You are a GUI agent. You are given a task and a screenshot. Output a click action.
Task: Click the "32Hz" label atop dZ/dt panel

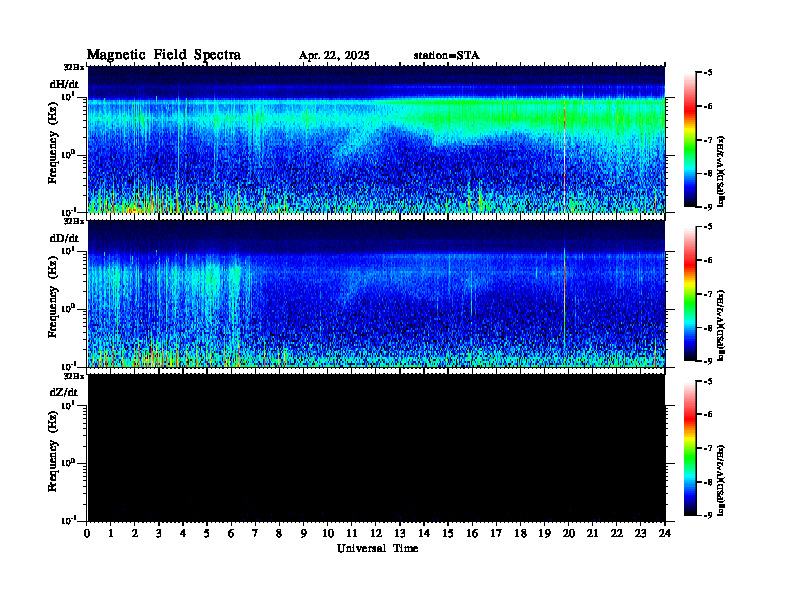(74, 376)
